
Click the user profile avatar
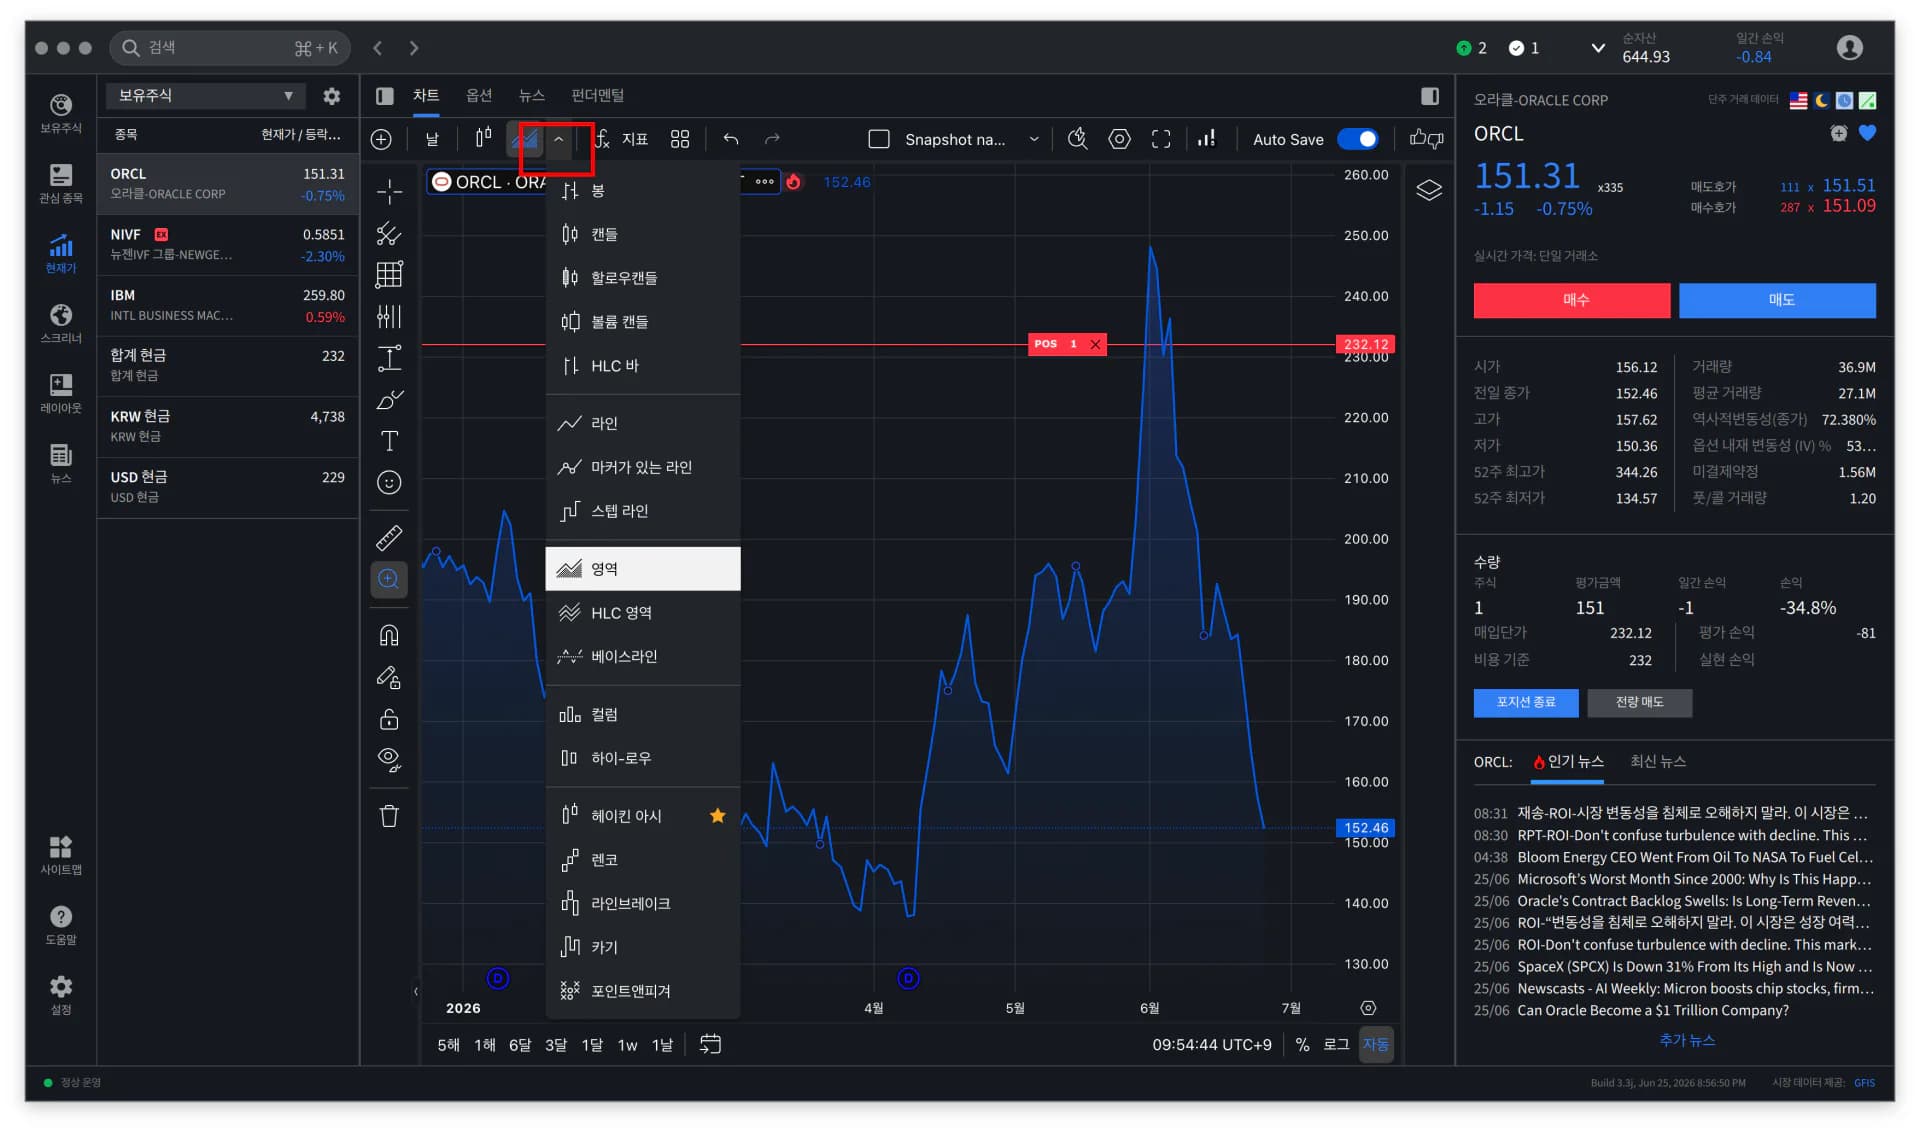[x=1850, y=47]
